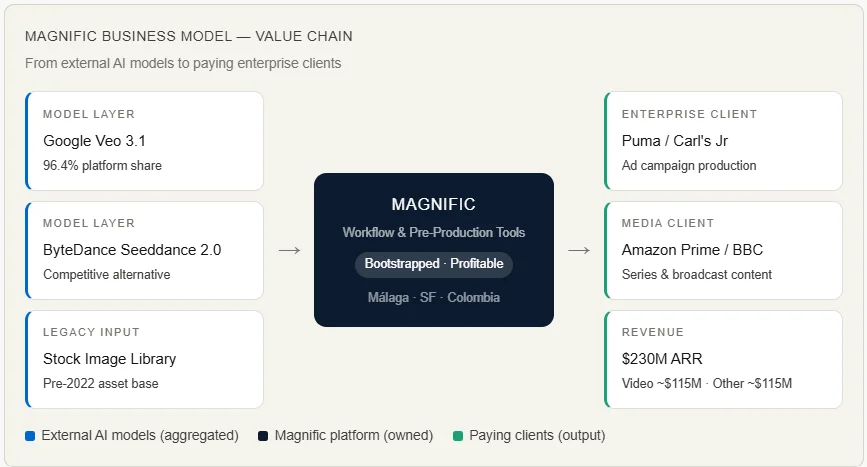This screenshot has height=467, width=867.
Task: Click the Magnific Business Model heading
Action: [x=189, y=36]
